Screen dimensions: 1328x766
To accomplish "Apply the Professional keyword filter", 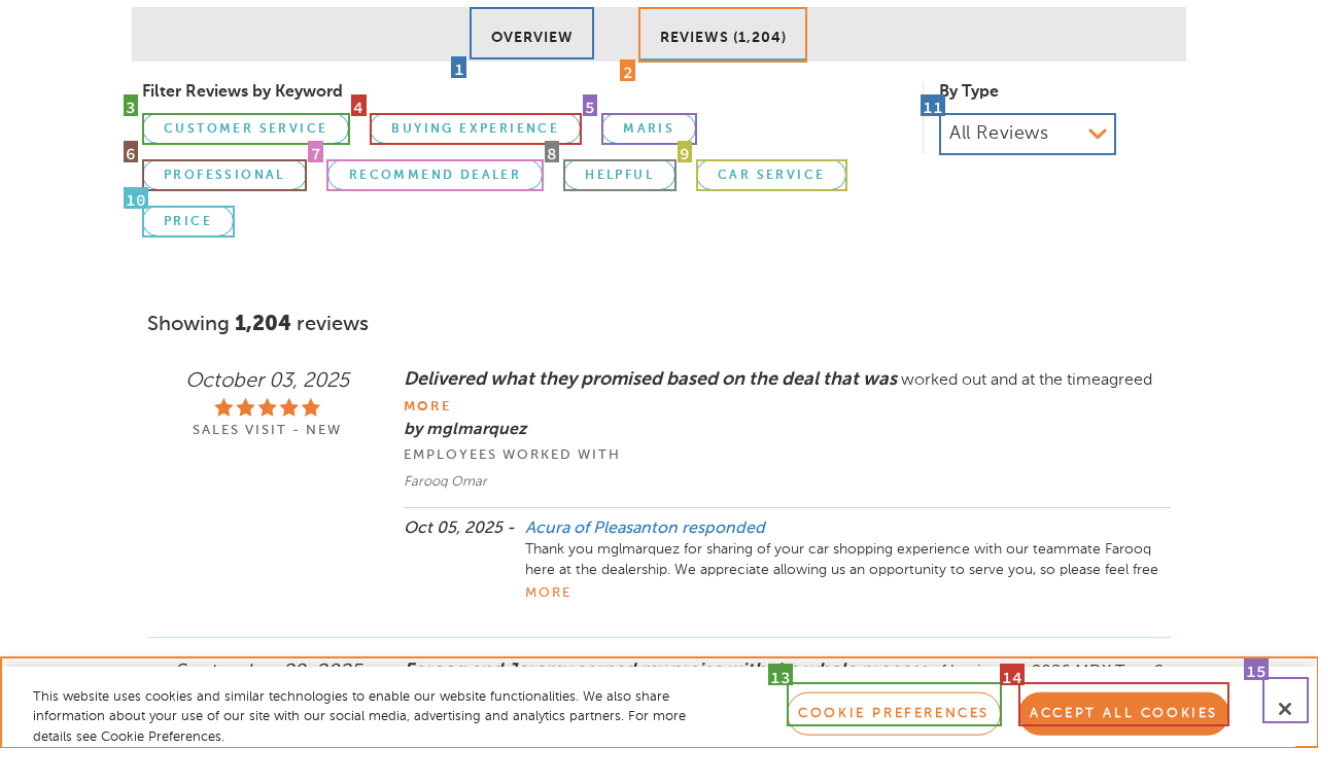I will pos(224,174).
